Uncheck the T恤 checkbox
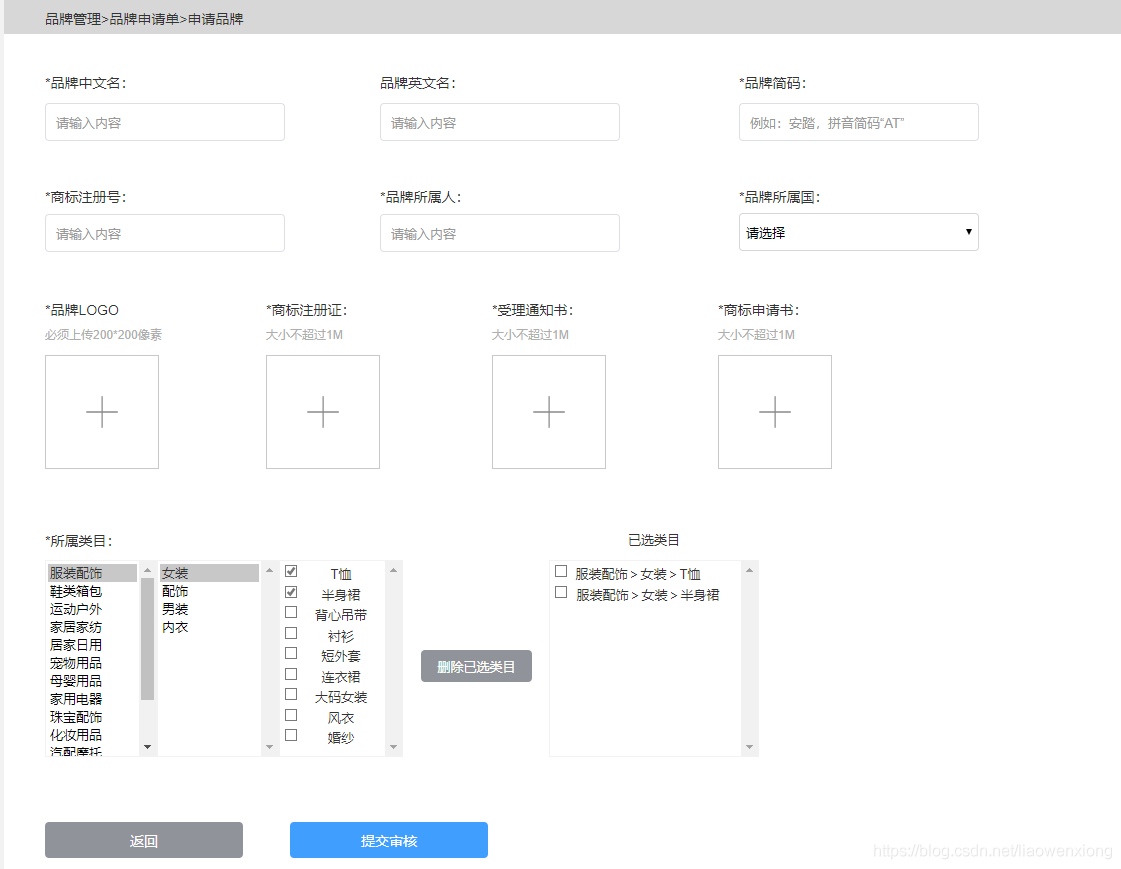Image resolution: width=1121 pixels, height=869 pixels. (290, 571)
